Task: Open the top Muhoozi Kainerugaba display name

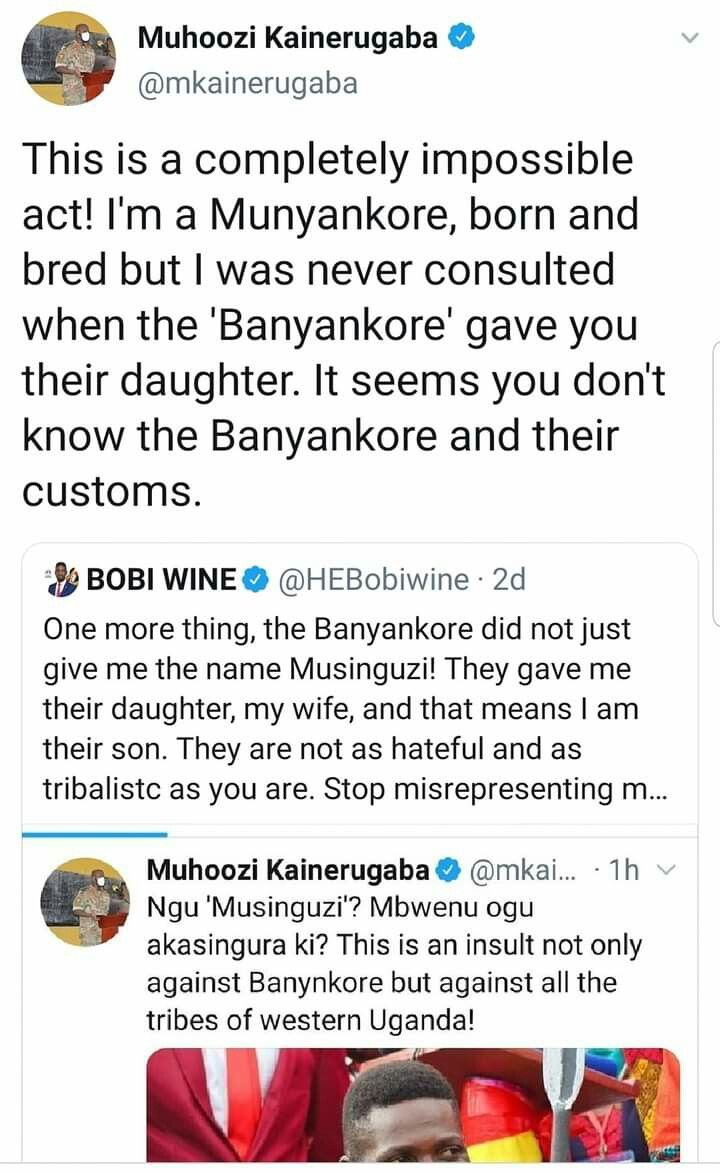Action: [288, 38]
